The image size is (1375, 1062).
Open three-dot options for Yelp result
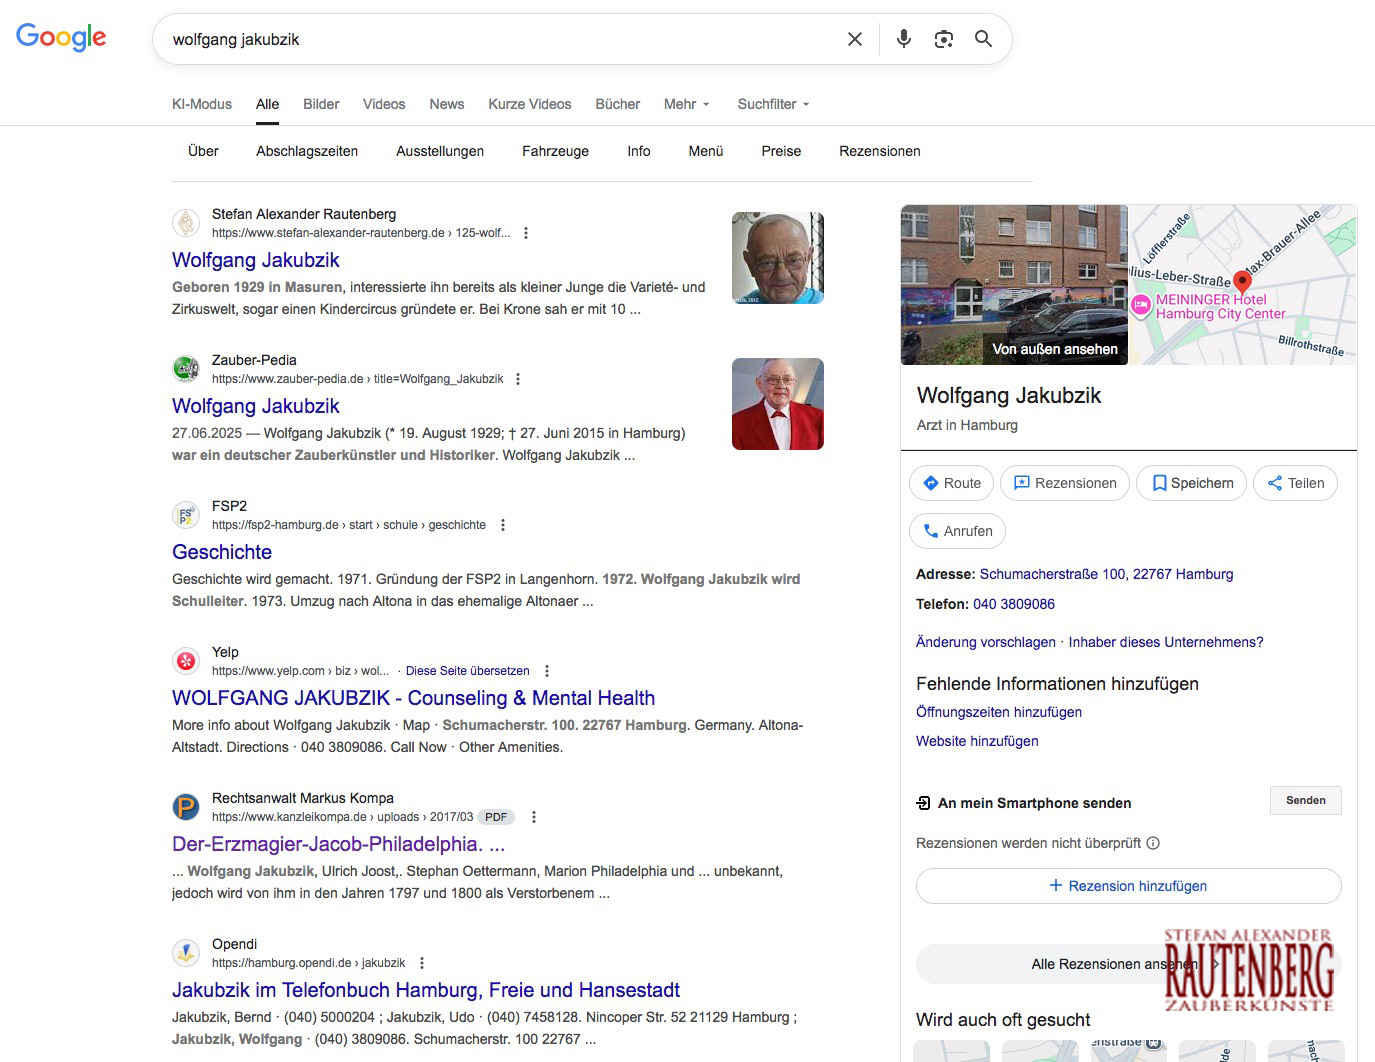pyautogui.click(x=547, y=671)
